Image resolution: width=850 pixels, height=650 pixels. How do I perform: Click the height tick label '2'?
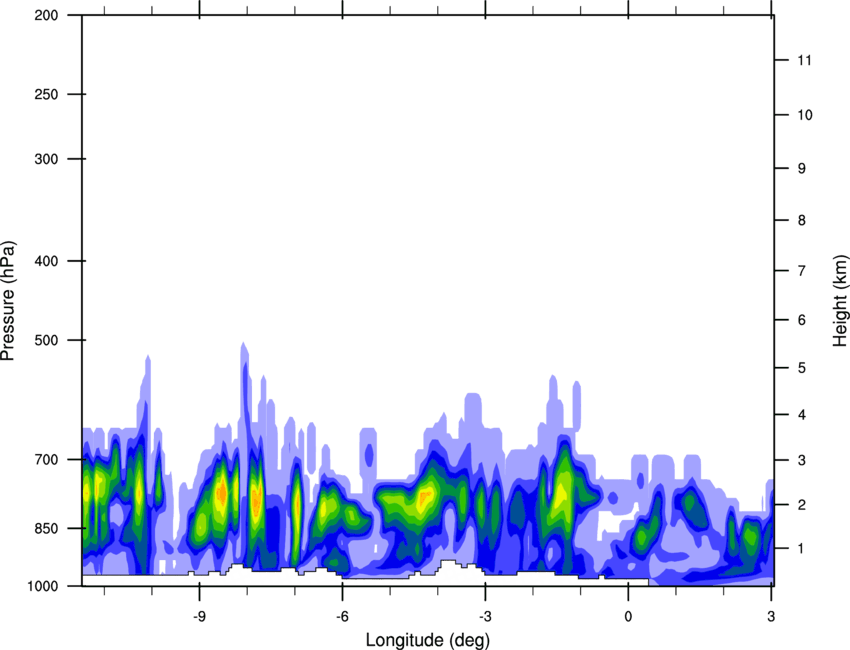coord(802,505)
